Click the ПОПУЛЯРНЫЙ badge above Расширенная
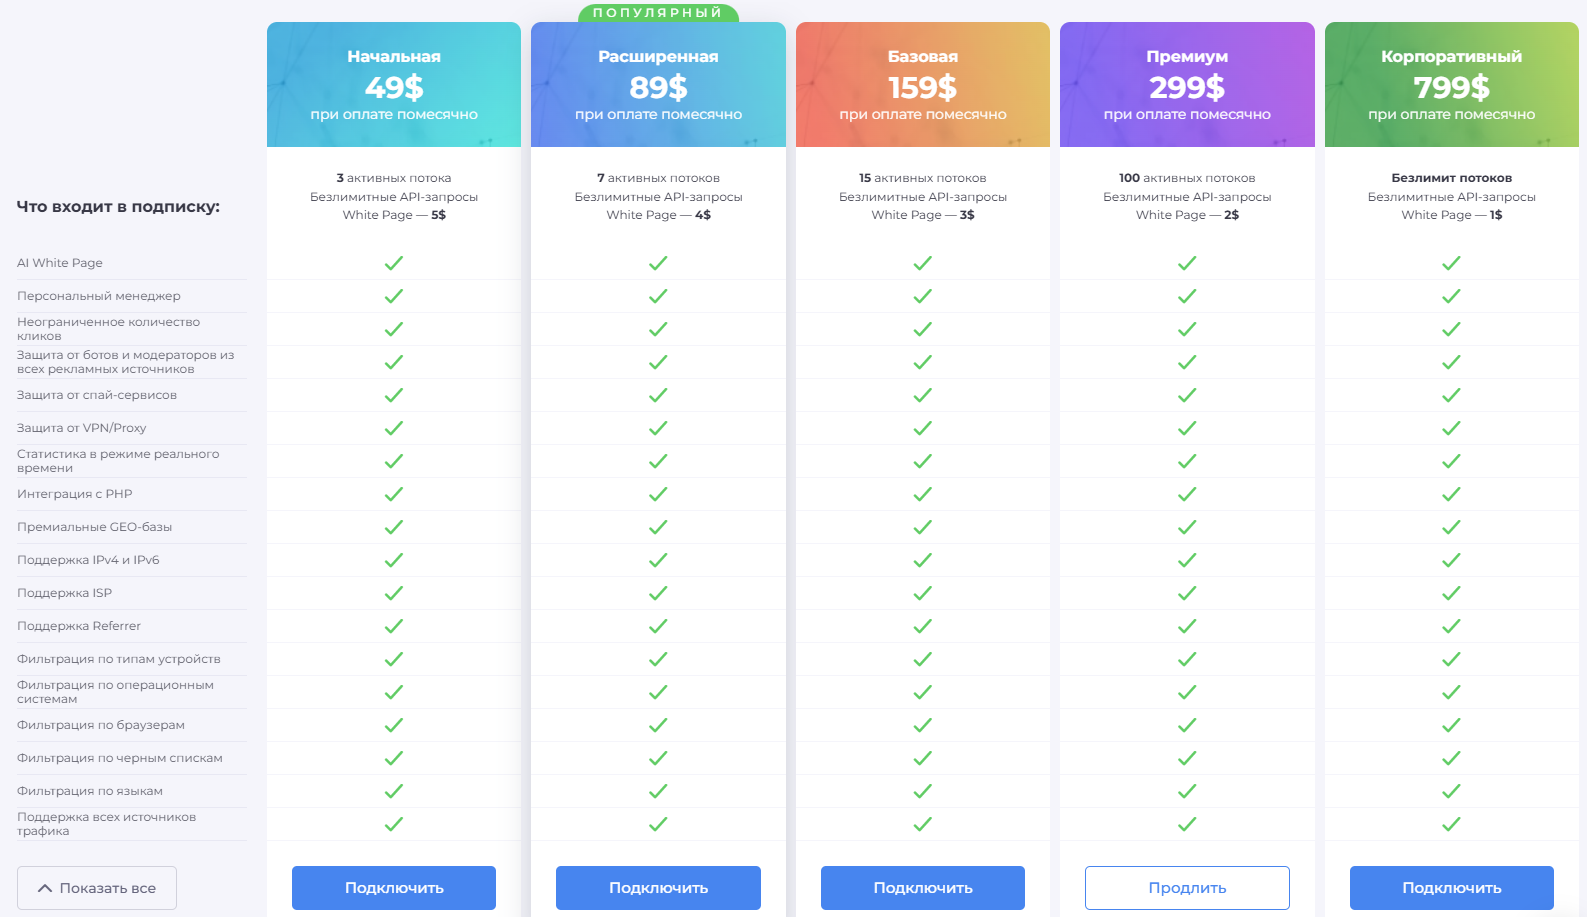 pos(658,13)
